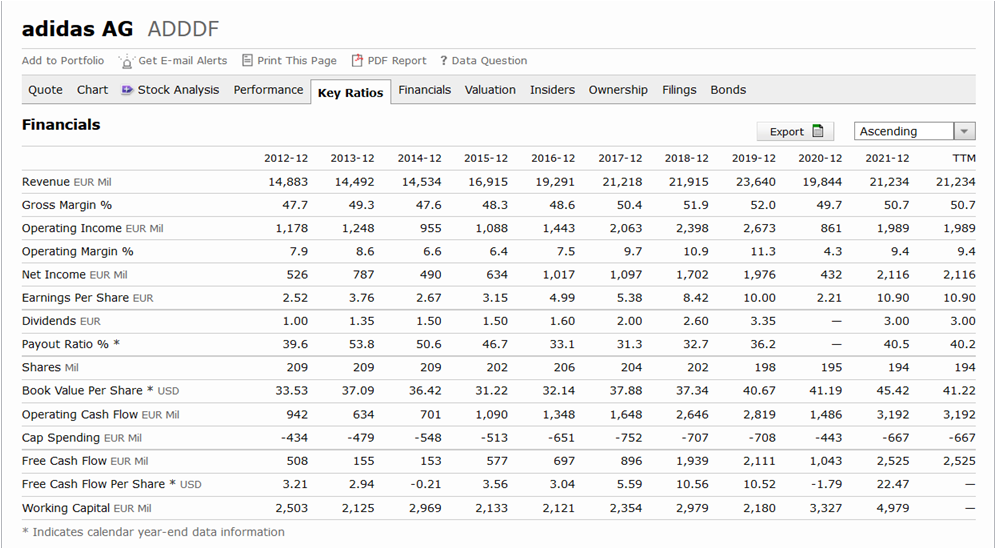This screenshot has width=996, height=549.
Task: Select the Key Ratios tab
Action: click(350, 93)
